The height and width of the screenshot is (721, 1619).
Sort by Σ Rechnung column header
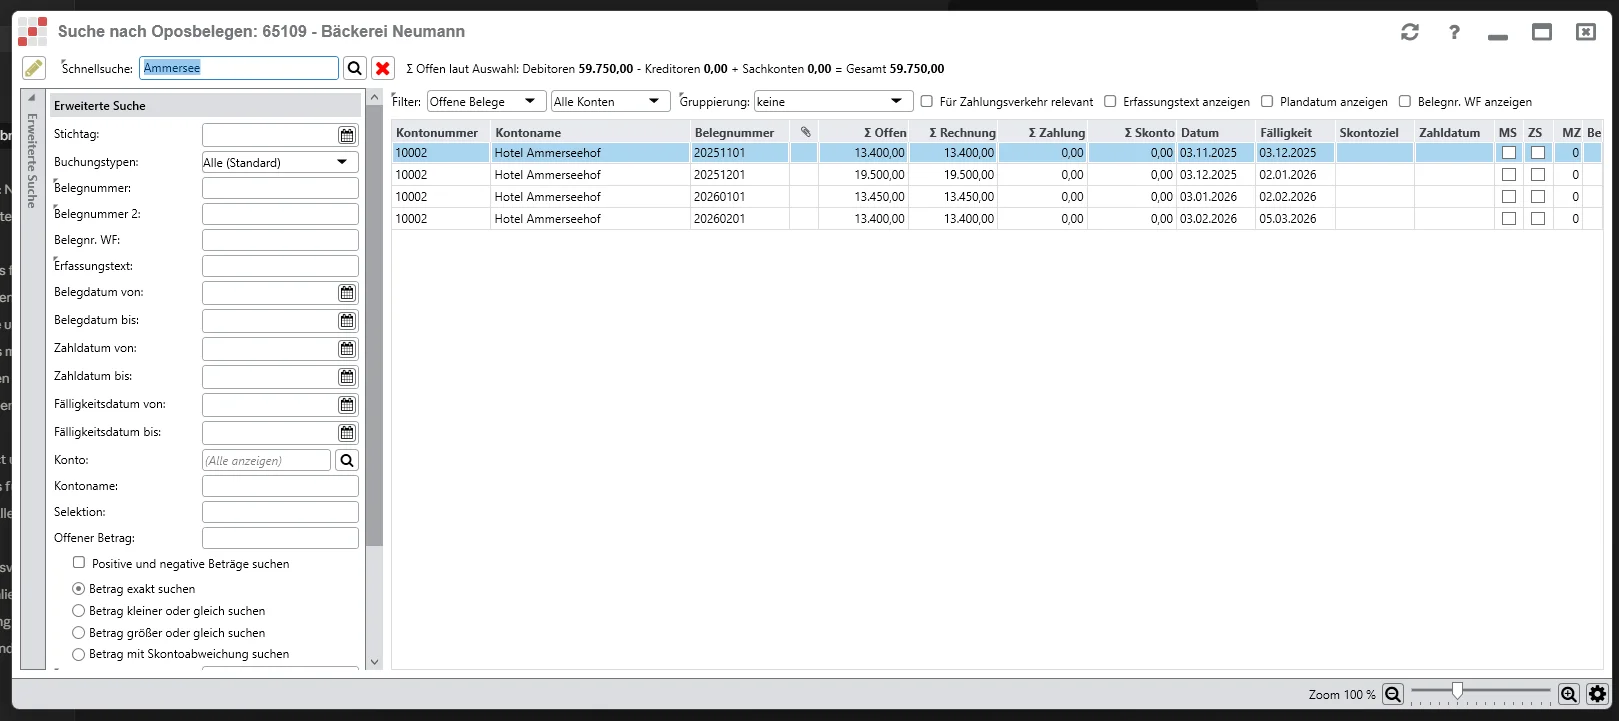click(954, 132)
